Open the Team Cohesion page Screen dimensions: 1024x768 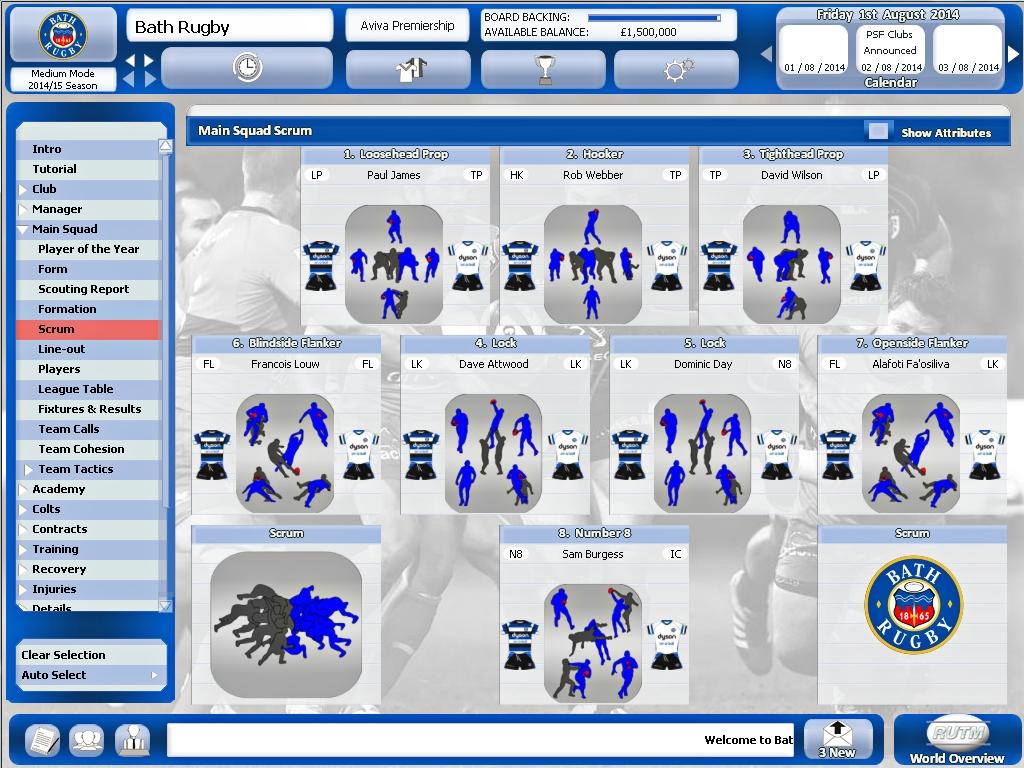click(88, 449)
